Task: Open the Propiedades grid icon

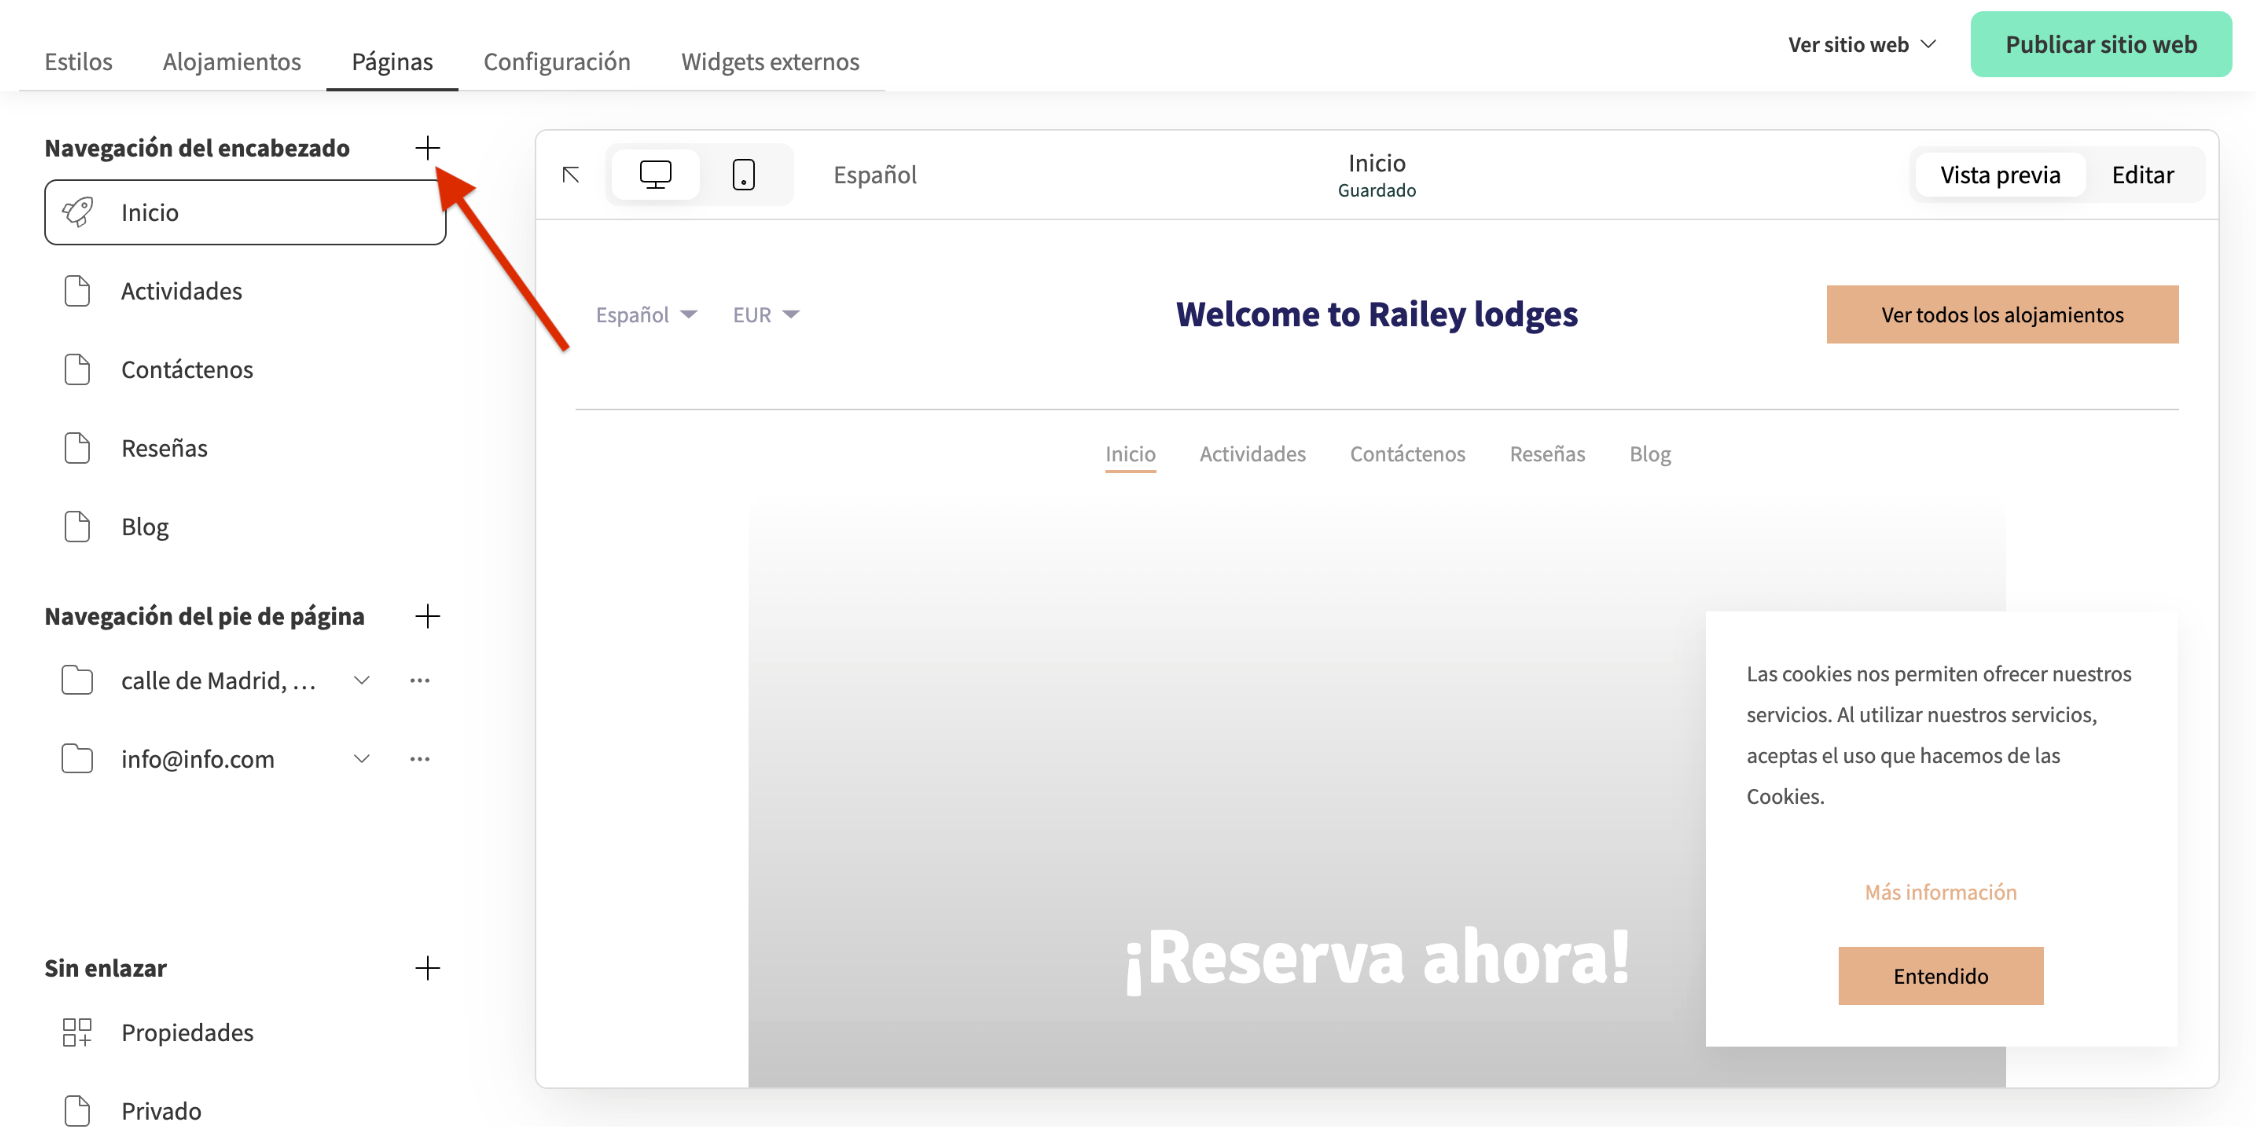Action: (x=77, y=1031)
